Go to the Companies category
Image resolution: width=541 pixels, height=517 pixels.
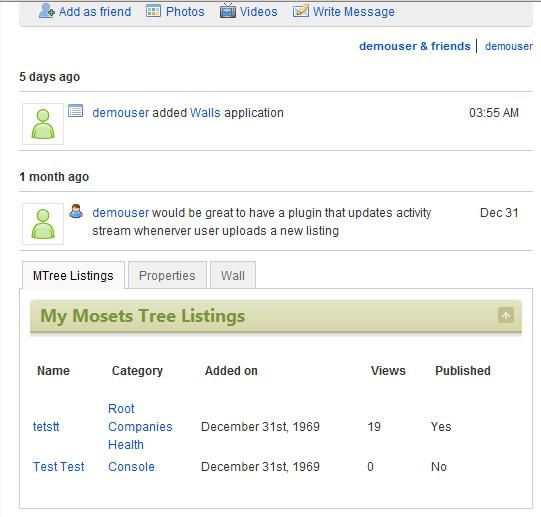coord(140,427)
